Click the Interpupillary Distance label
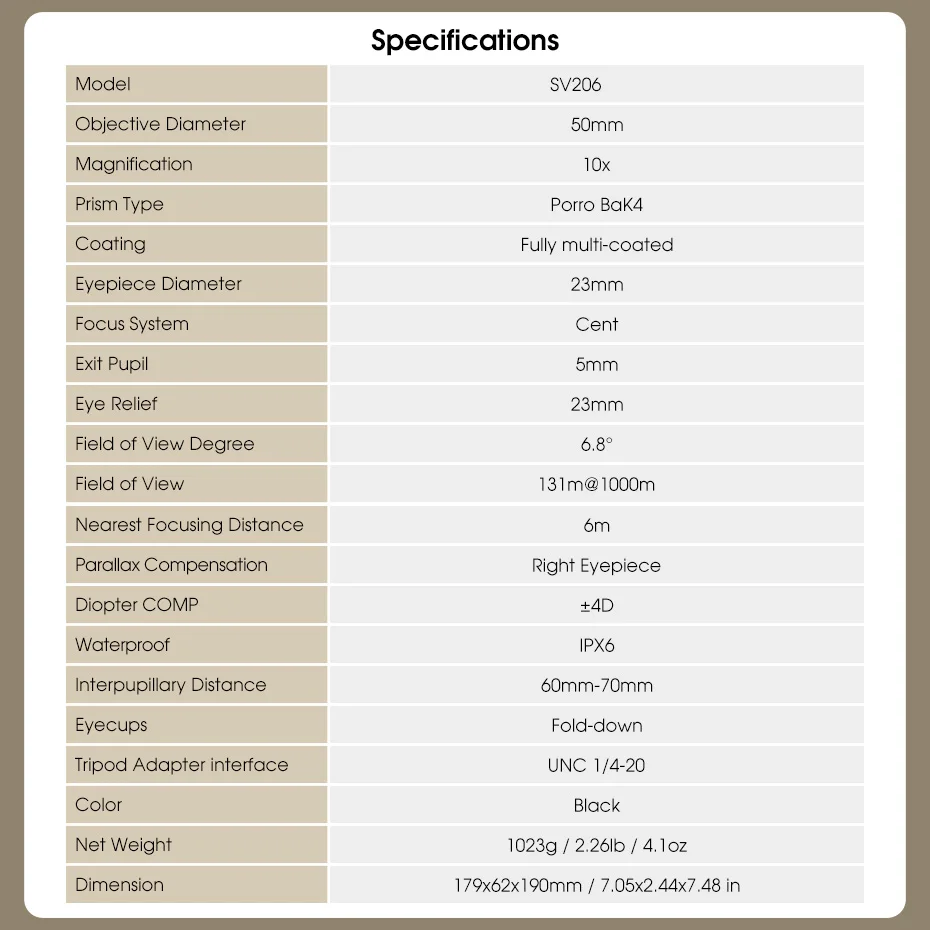Viewport: 930px width, 930px height. (x=171, y=685)
